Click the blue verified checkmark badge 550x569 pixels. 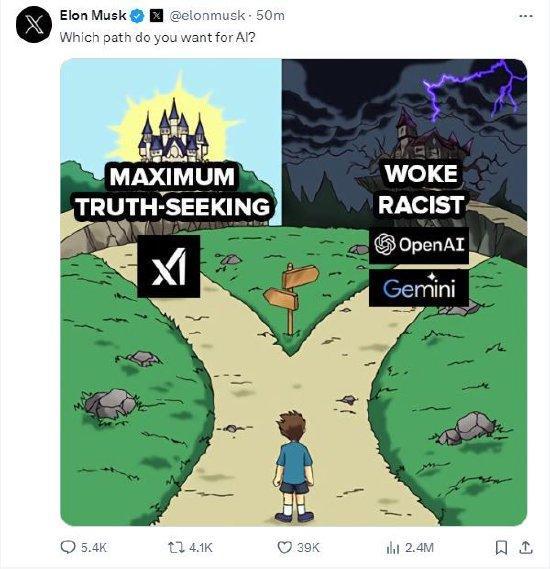click(x=138, y=16)
